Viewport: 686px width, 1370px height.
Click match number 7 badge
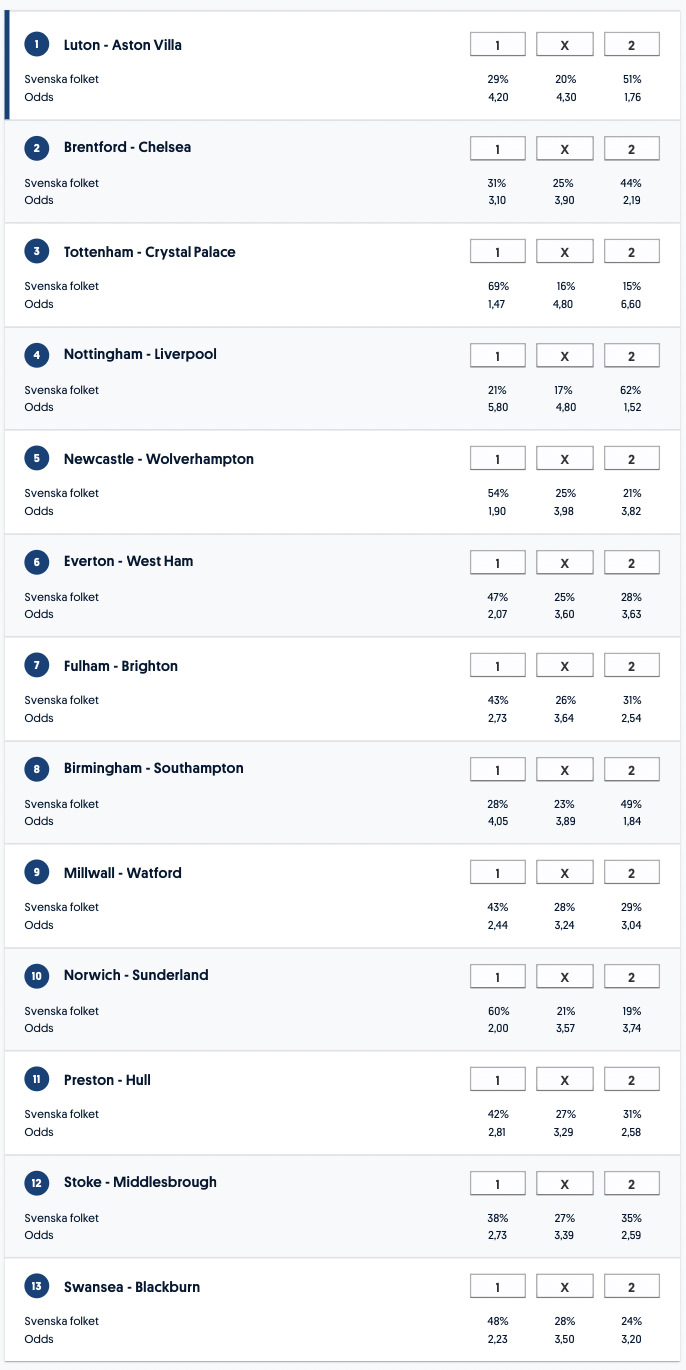click(x=37, y=666)
